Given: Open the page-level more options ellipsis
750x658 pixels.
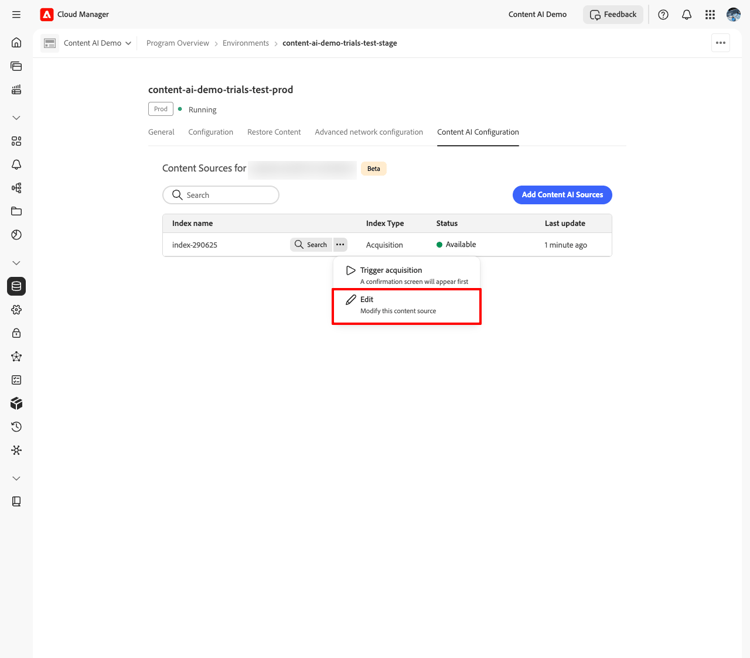Looking at the screenshot, I should [720, 43].
